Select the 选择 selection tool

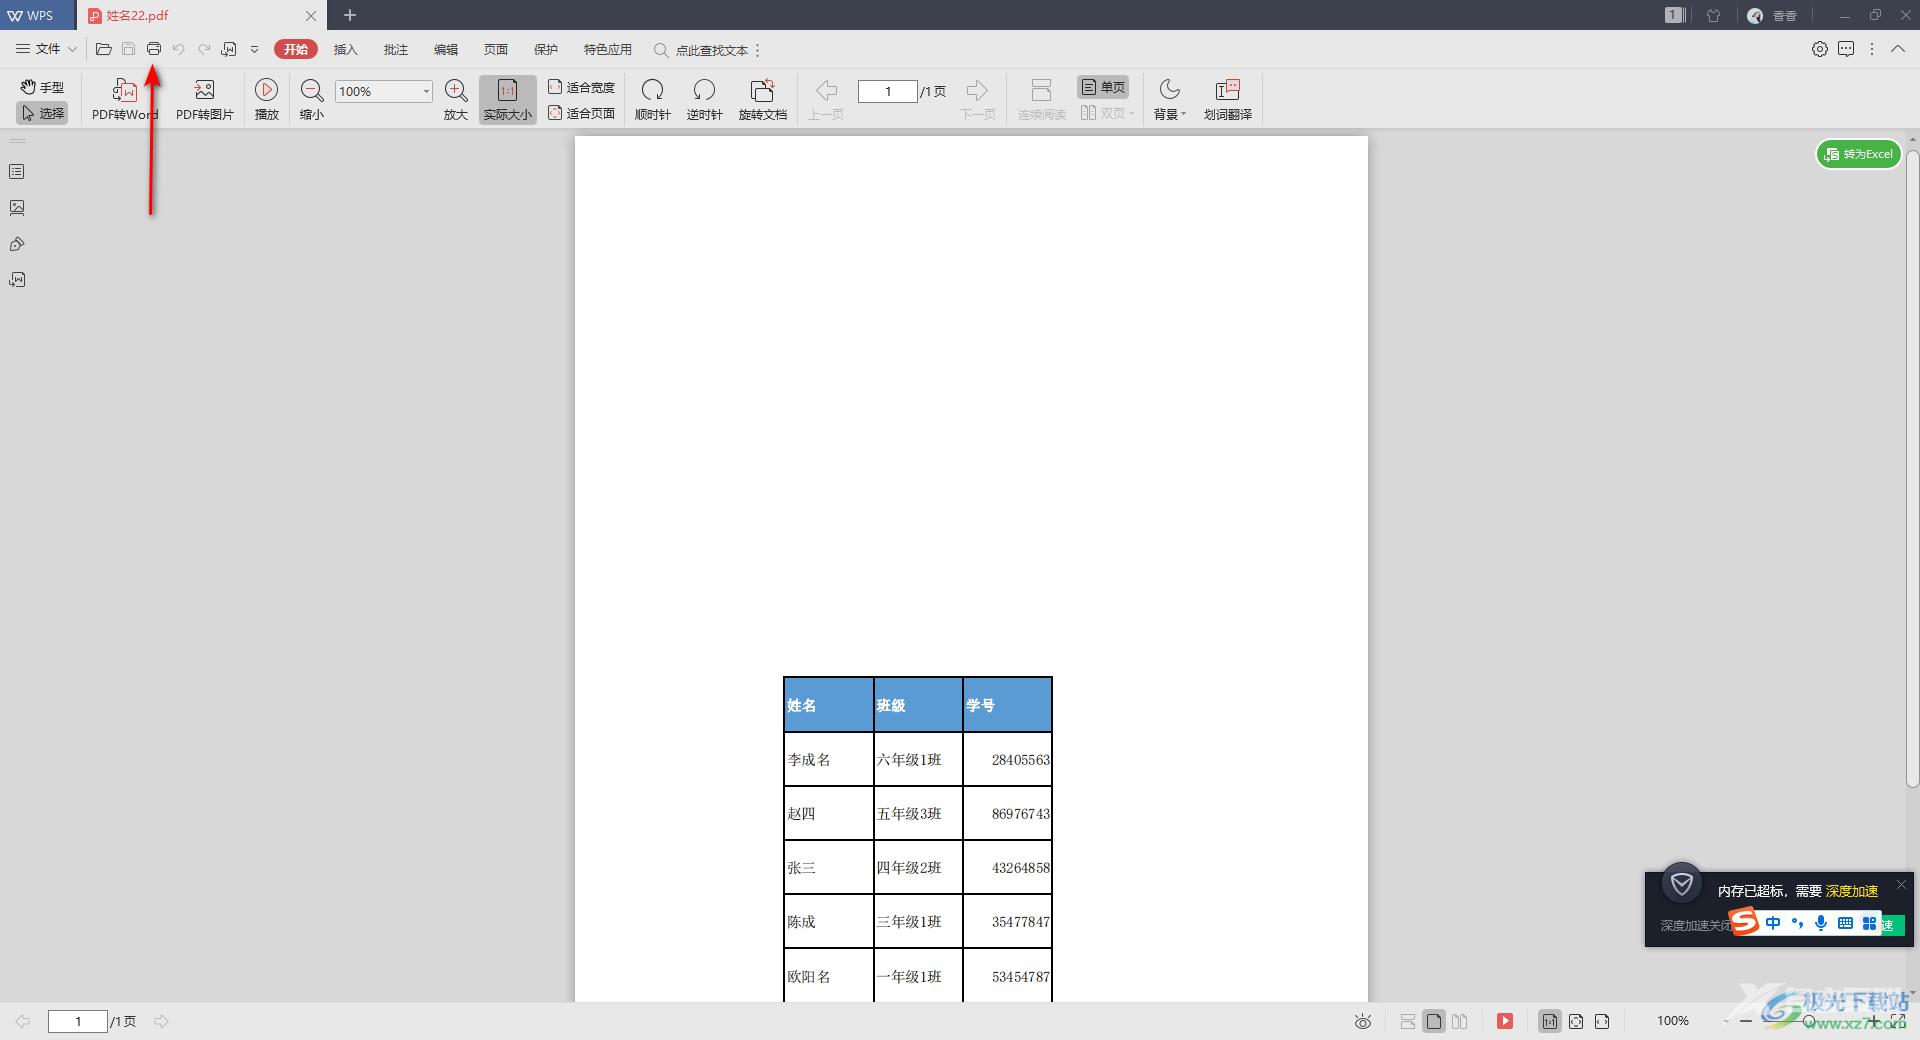point(42,113)
